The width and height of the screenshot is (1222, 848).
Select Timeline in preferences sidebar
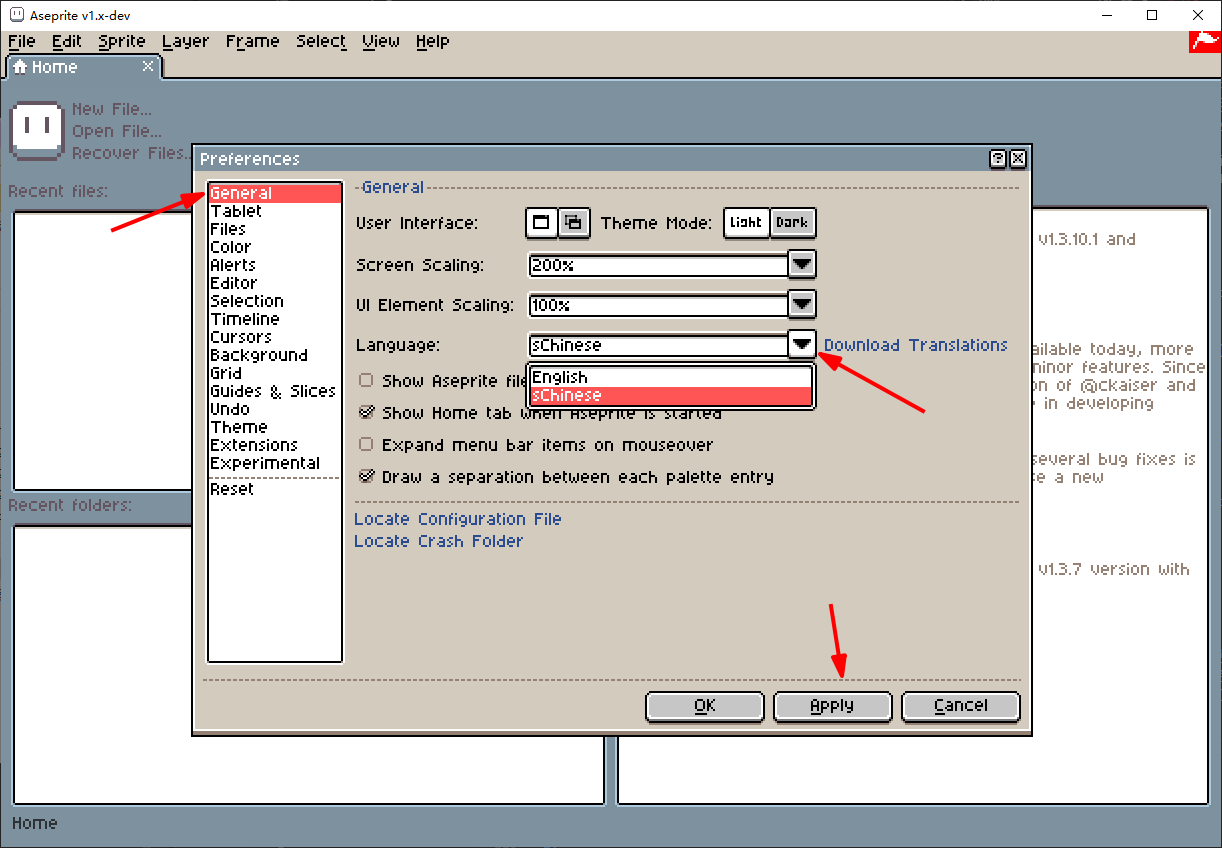pos(275,319)
